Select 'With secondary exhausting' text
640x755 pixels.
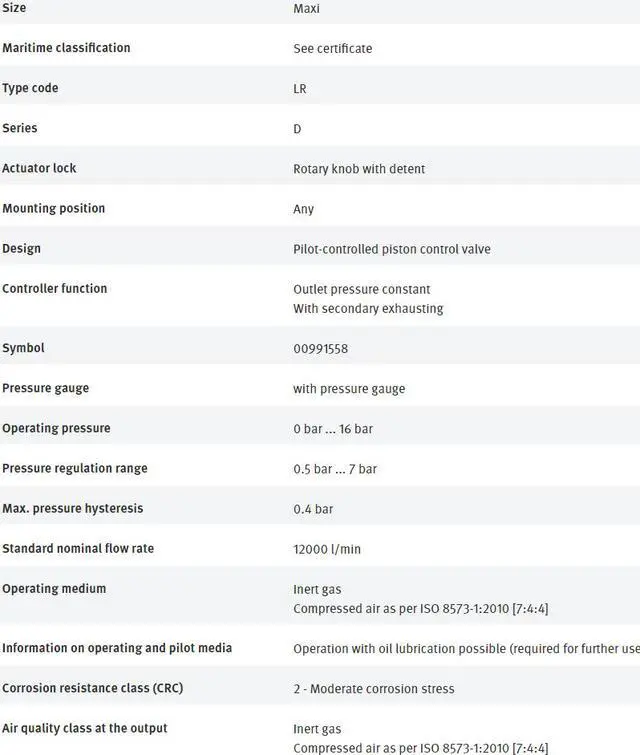point(368,309)
